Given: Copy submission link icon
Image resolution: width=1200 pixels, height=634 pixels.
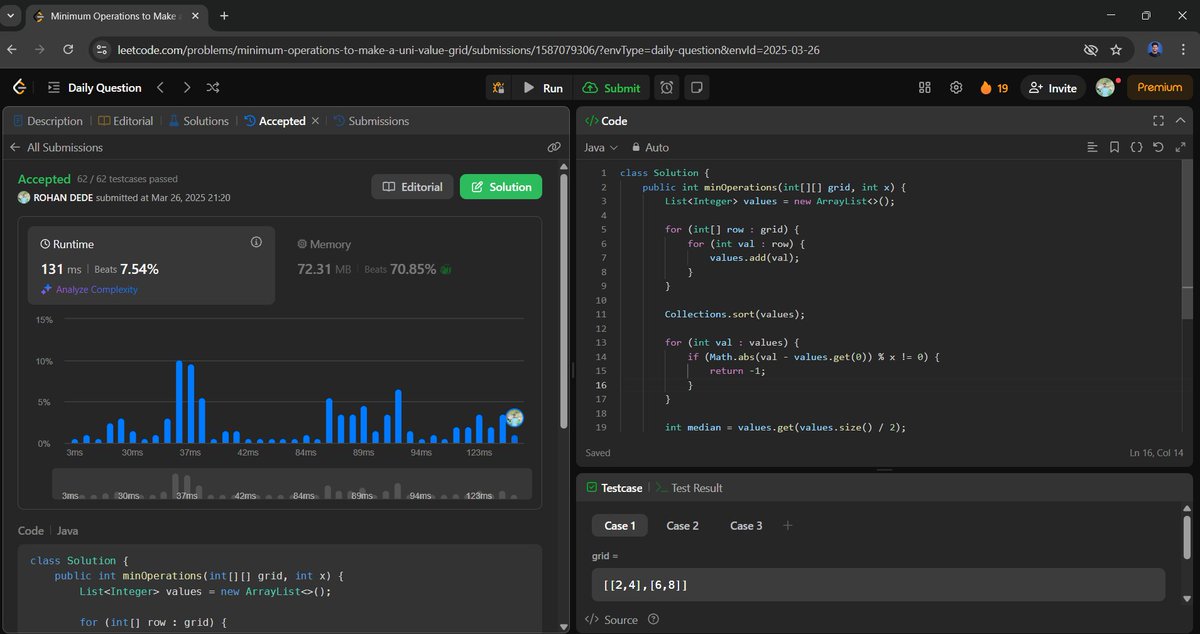Looking at the screenshot, I should 553,147.
